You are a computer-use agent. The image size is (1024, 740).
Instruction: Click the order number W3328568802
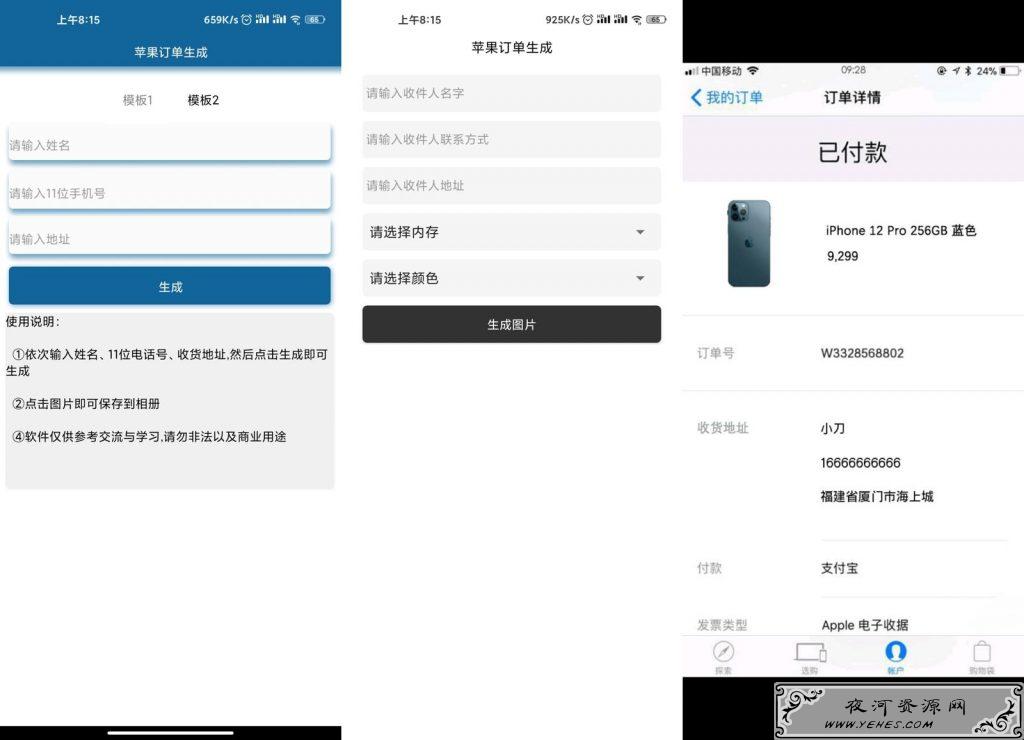click(862, 353)
